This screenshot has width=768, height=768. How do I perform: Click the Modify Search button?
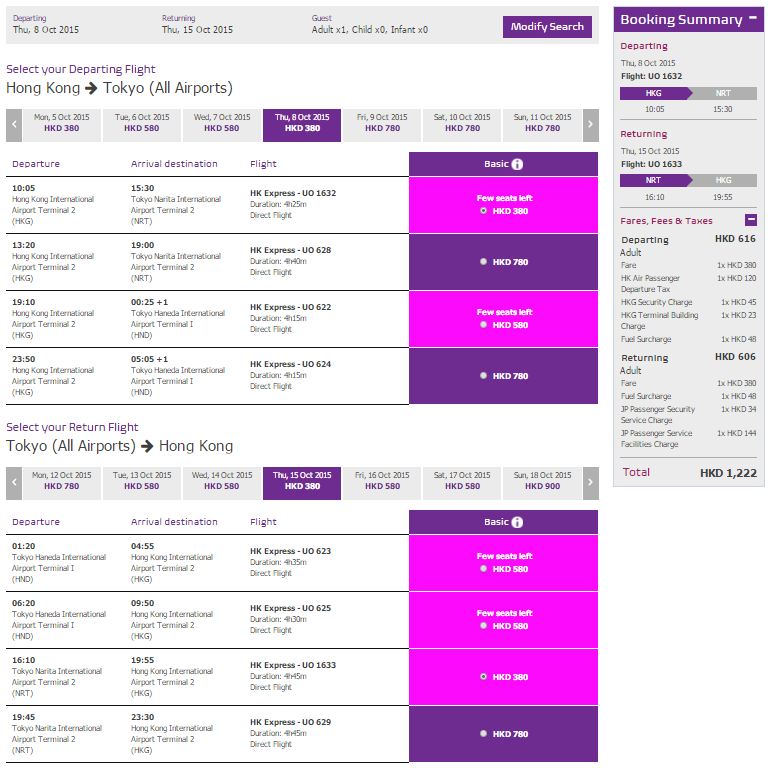pos(547,27)
